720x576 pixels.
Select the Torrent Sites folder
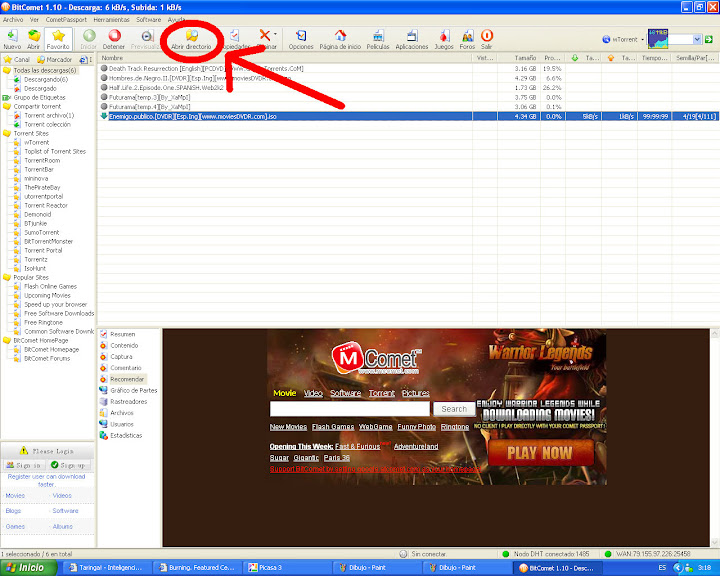pos(31,134)
